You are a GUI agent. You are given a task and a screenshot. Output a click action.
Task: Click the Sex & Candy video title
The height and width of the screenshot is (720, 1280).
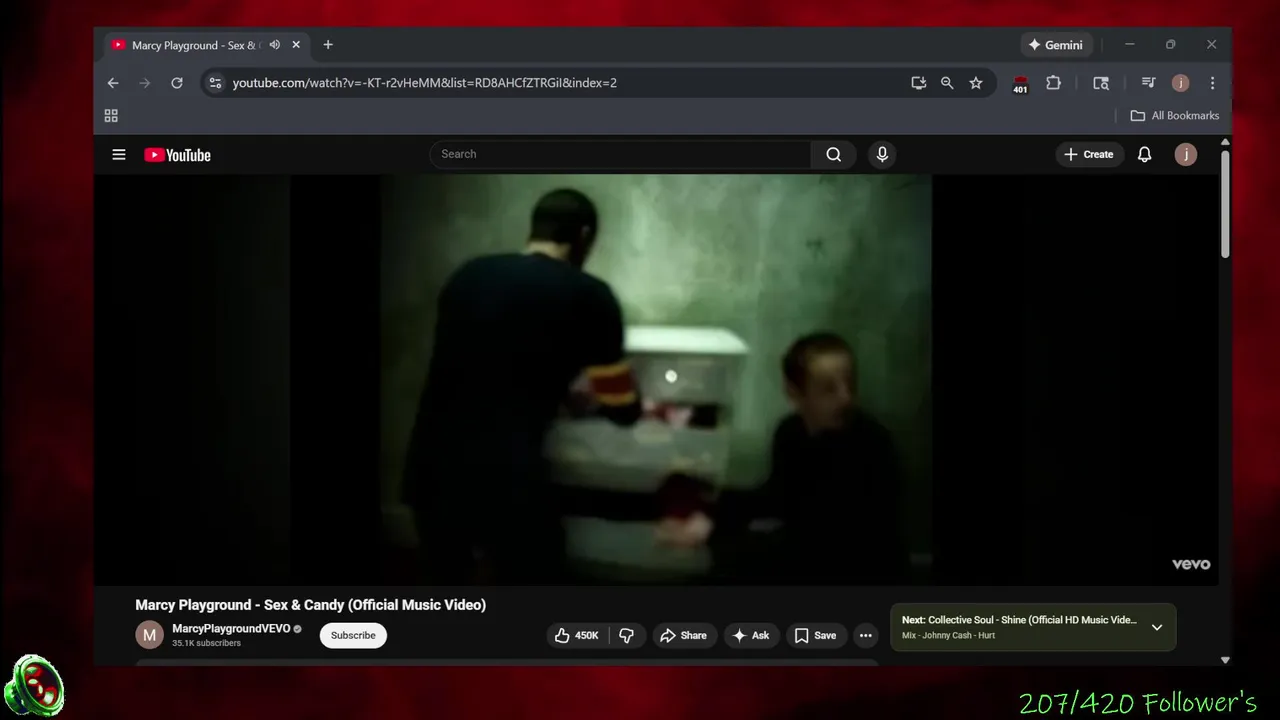coord(311,605)
